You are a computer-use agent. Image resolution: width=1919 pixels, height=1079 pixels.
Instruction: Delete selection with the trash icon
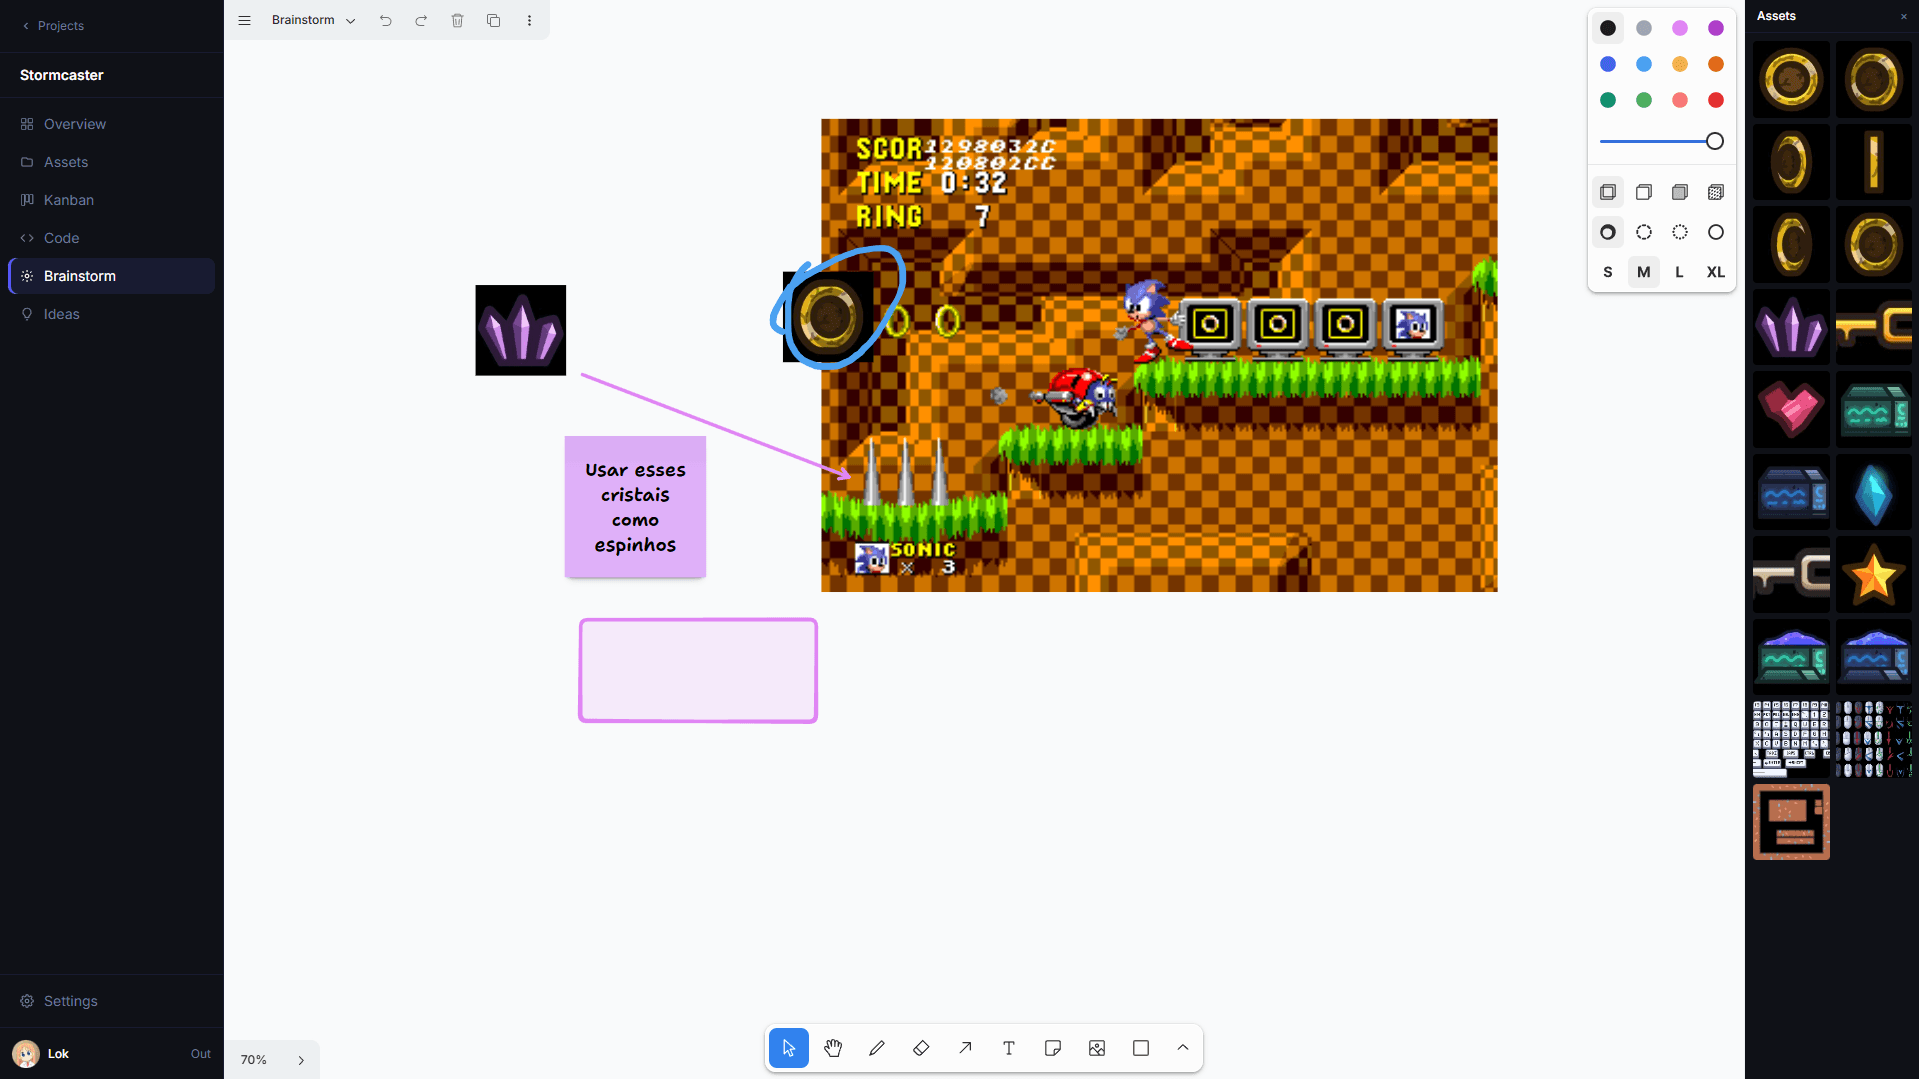tap(458, 20)
